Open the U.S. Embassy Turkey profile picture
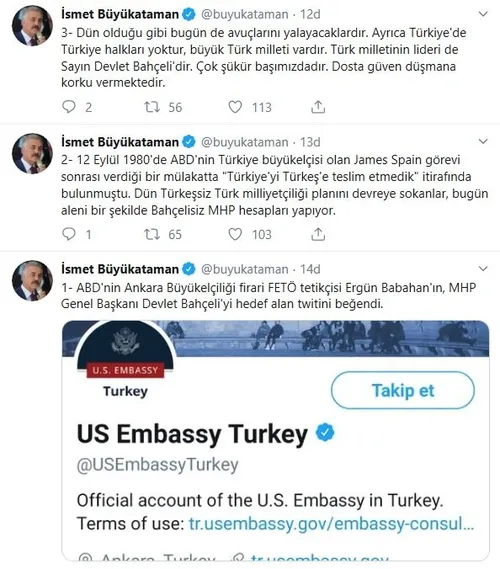 click(126, 350)
